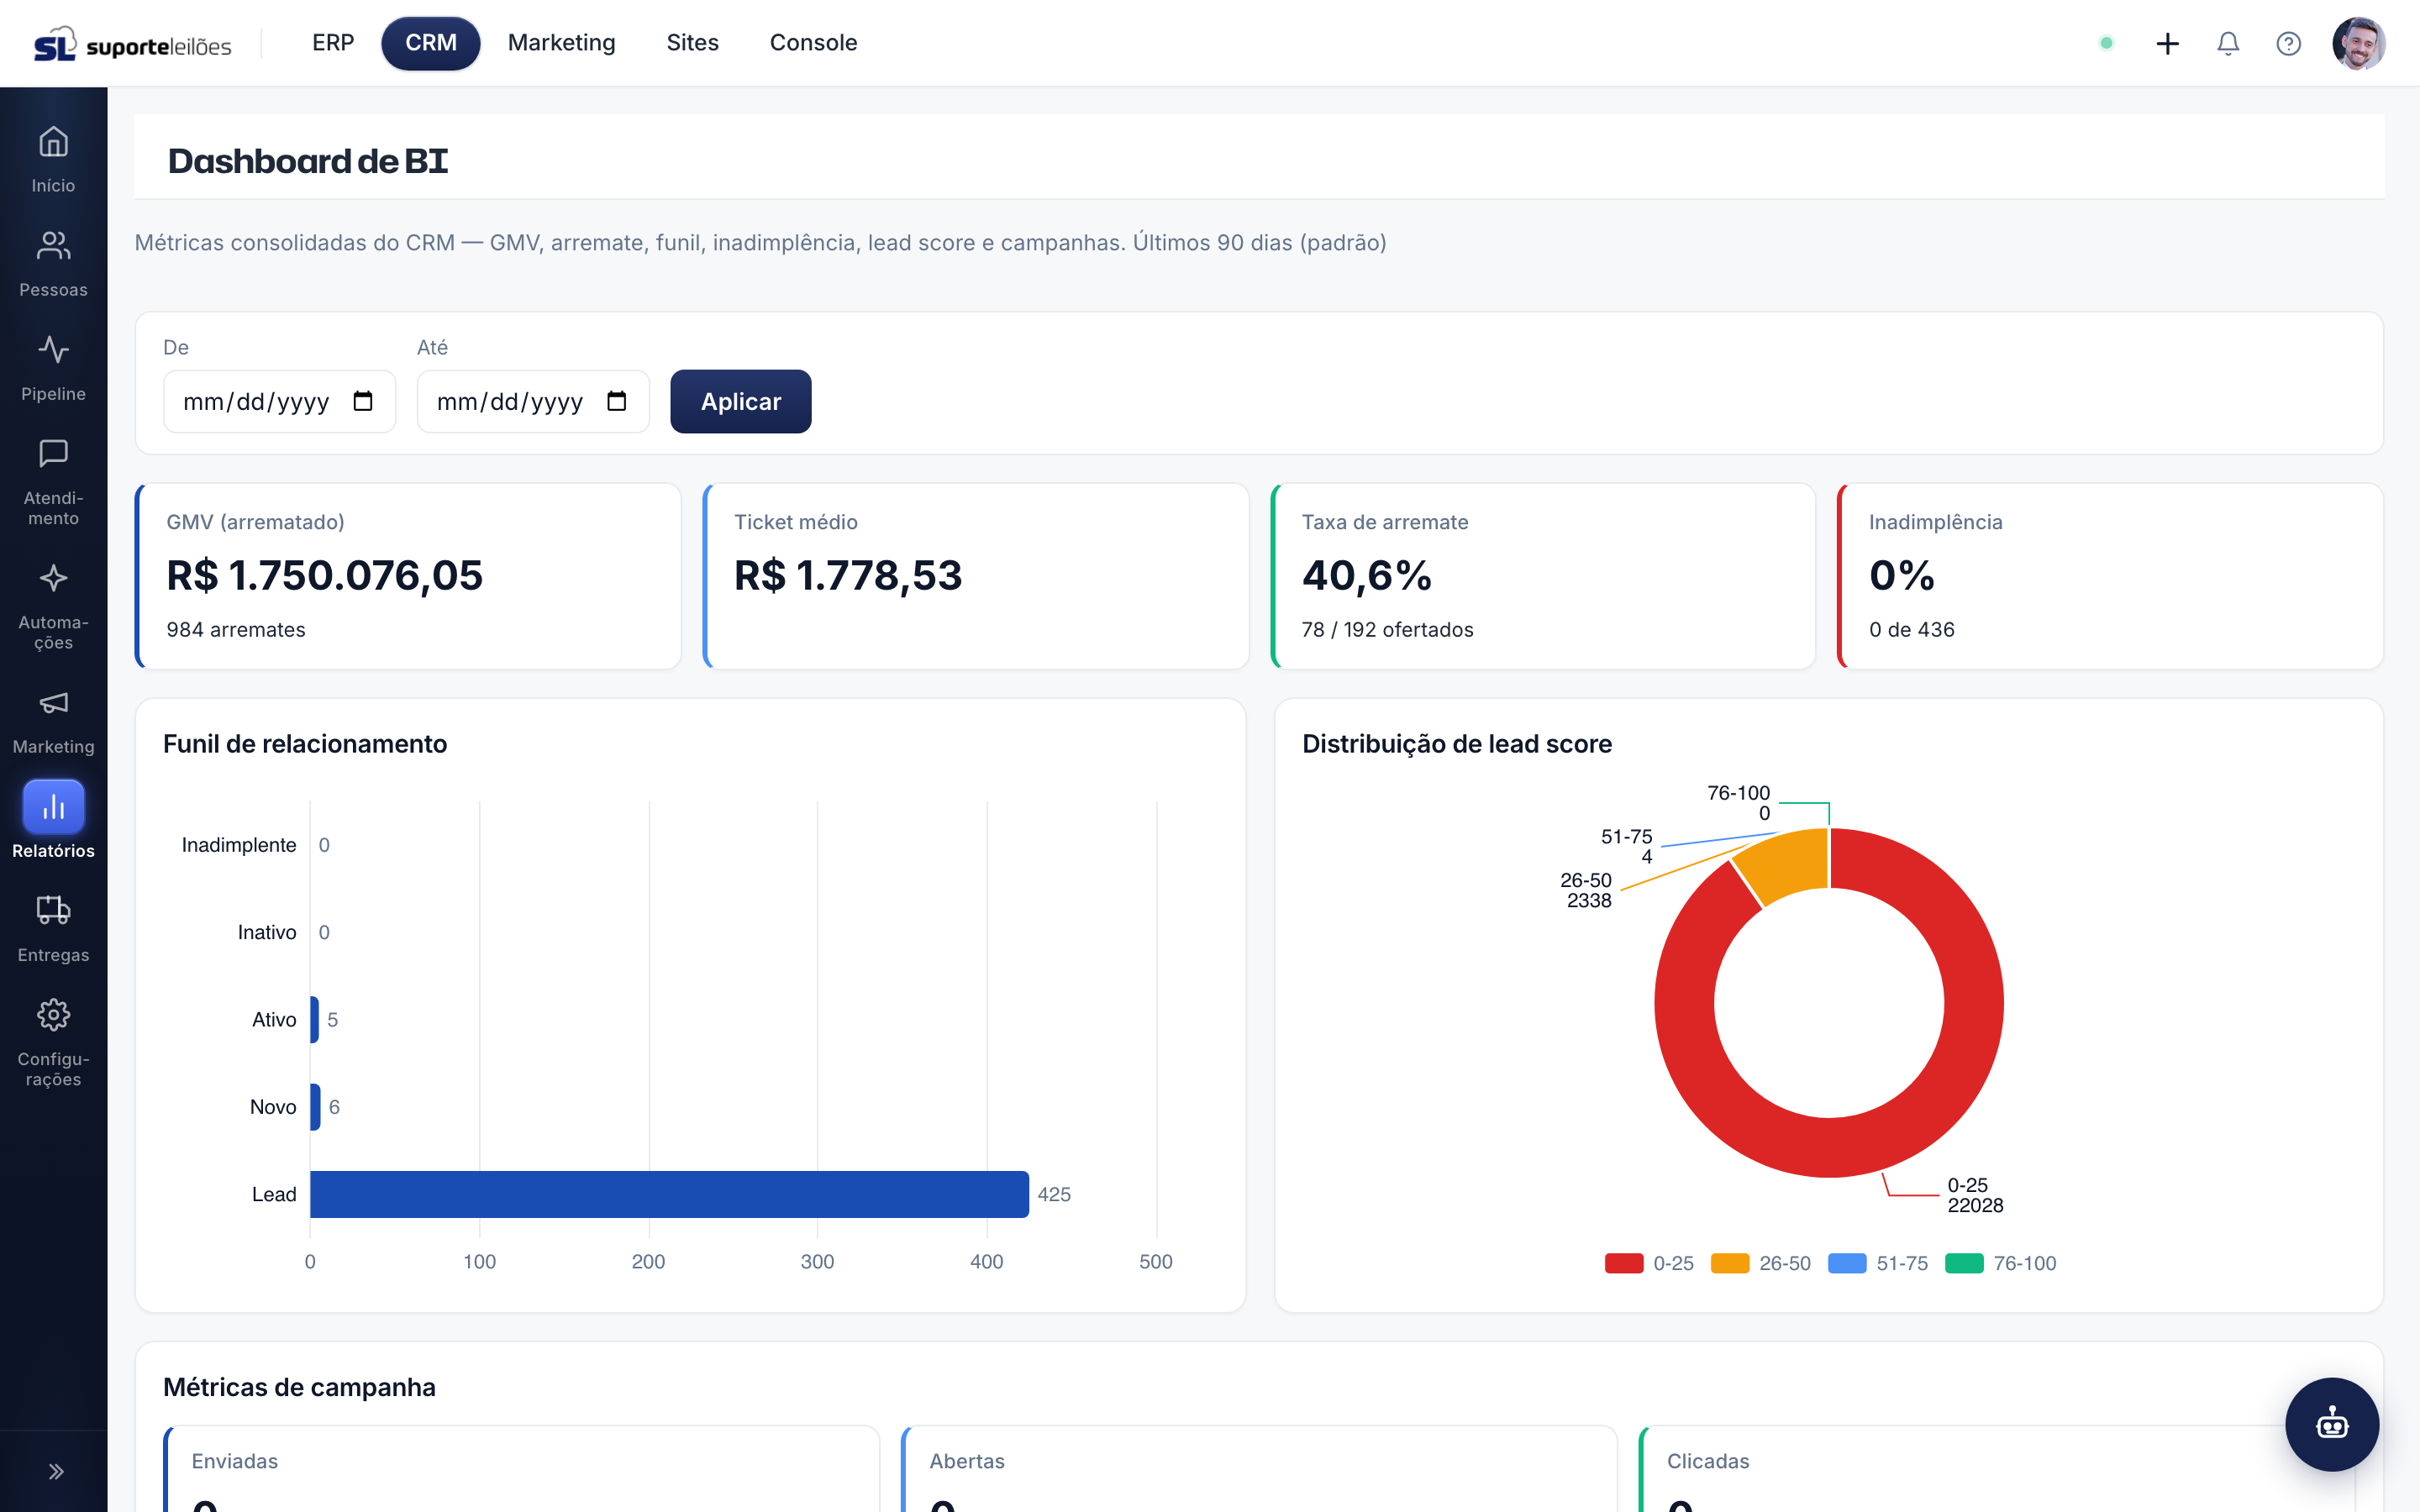Open the help question-mark icon
2420x1512 pixels.
[x=2288, y=43]
